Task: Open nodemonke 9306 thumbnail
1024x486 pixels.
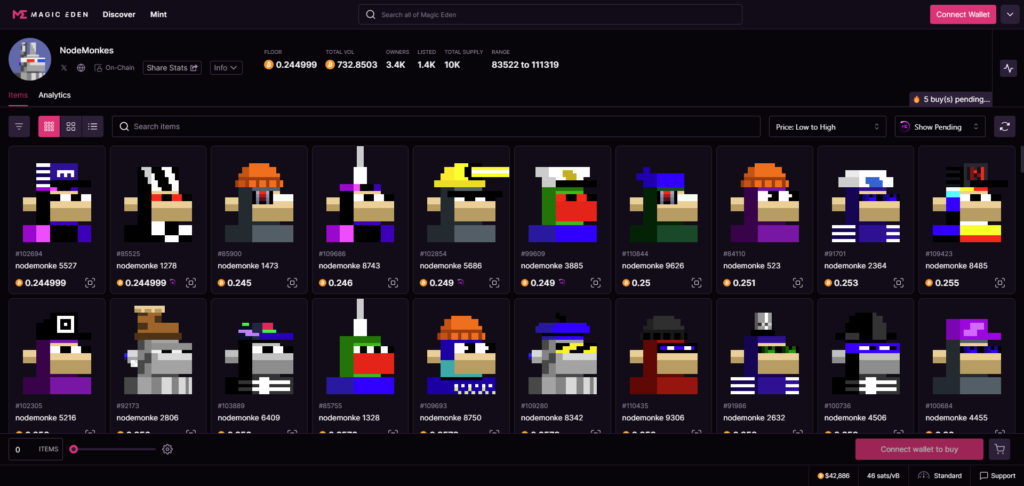Action: click(664, 349)
